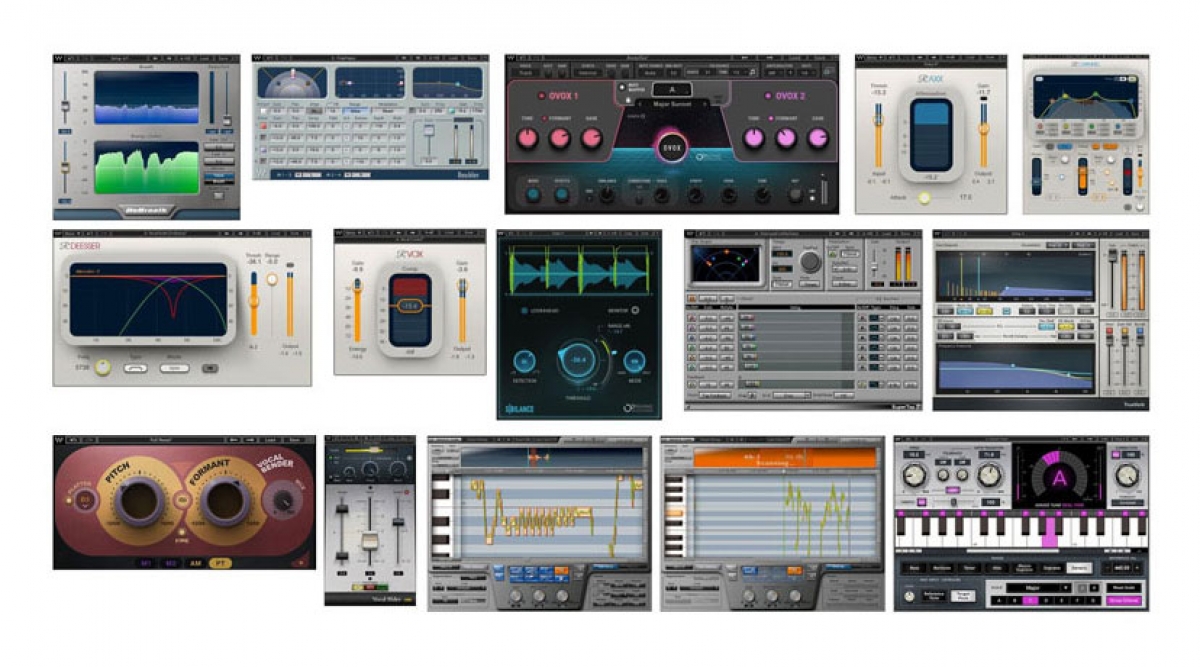Screen dimensions: 1200x667
Task: Toggle the Link button between Pitch and Formant
Action: coord(180,498)
